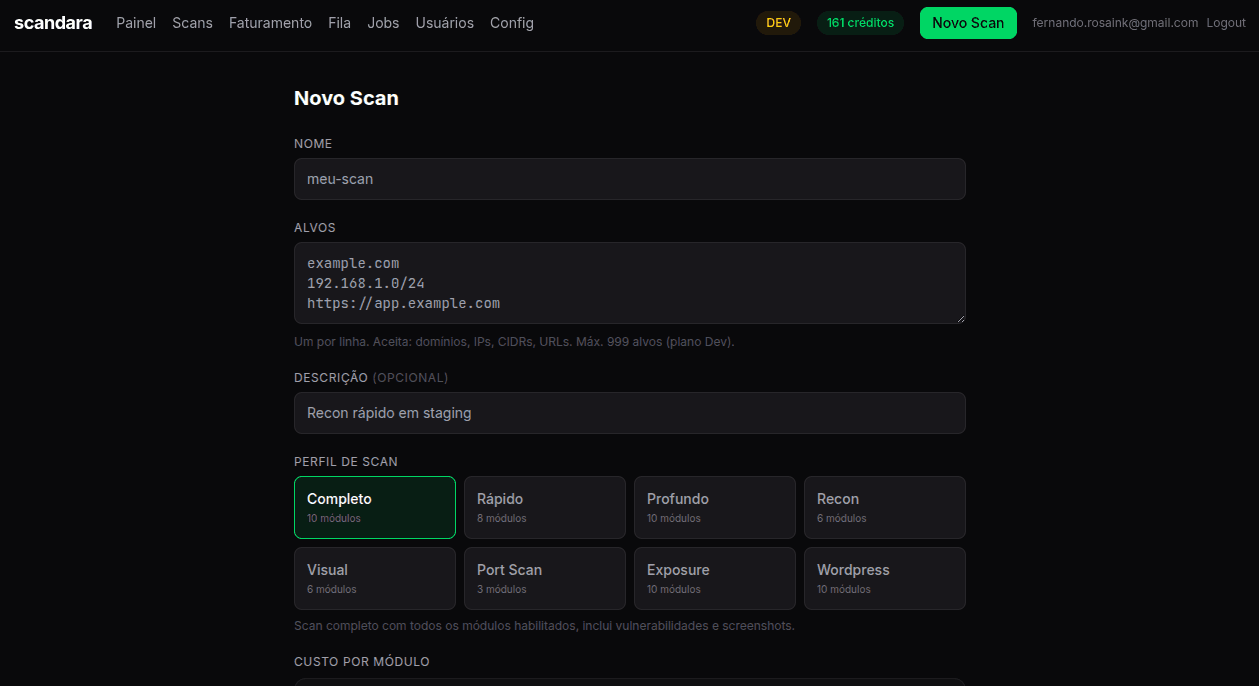Click the Descrição input field
This screenshot has width=1259, height=686.
tap(629, 413)
